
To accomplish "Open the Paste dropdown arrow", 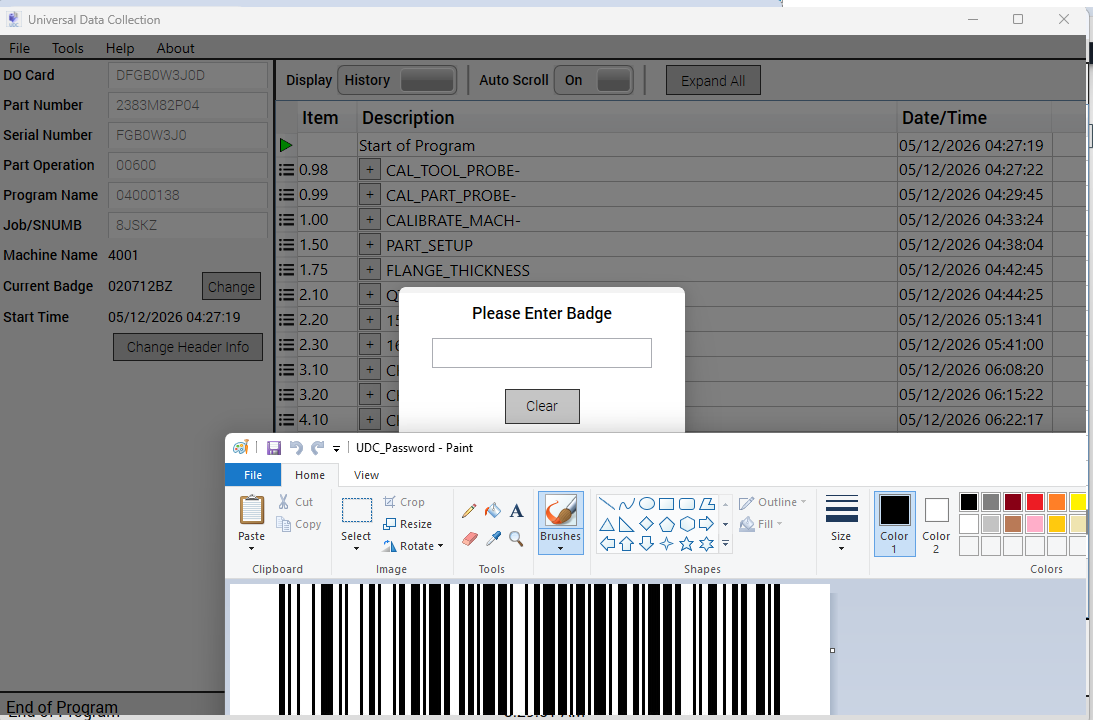I will click(252, 549).
